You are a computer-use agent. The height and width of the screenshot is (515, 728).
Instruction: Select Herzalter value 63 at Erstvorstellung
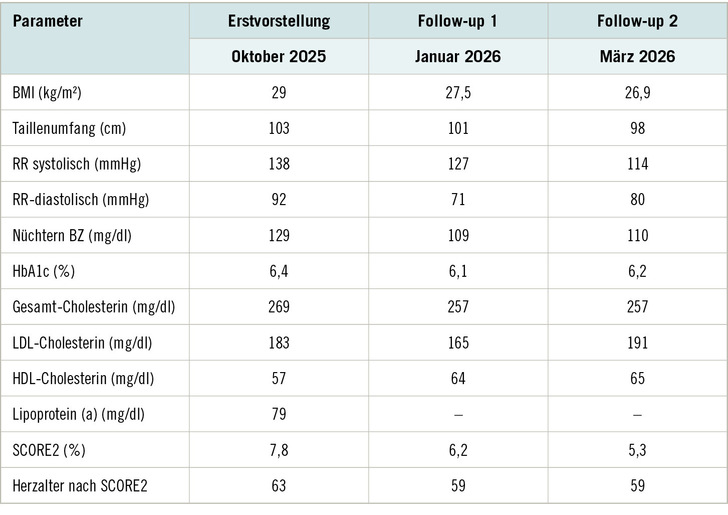point(279,485)
